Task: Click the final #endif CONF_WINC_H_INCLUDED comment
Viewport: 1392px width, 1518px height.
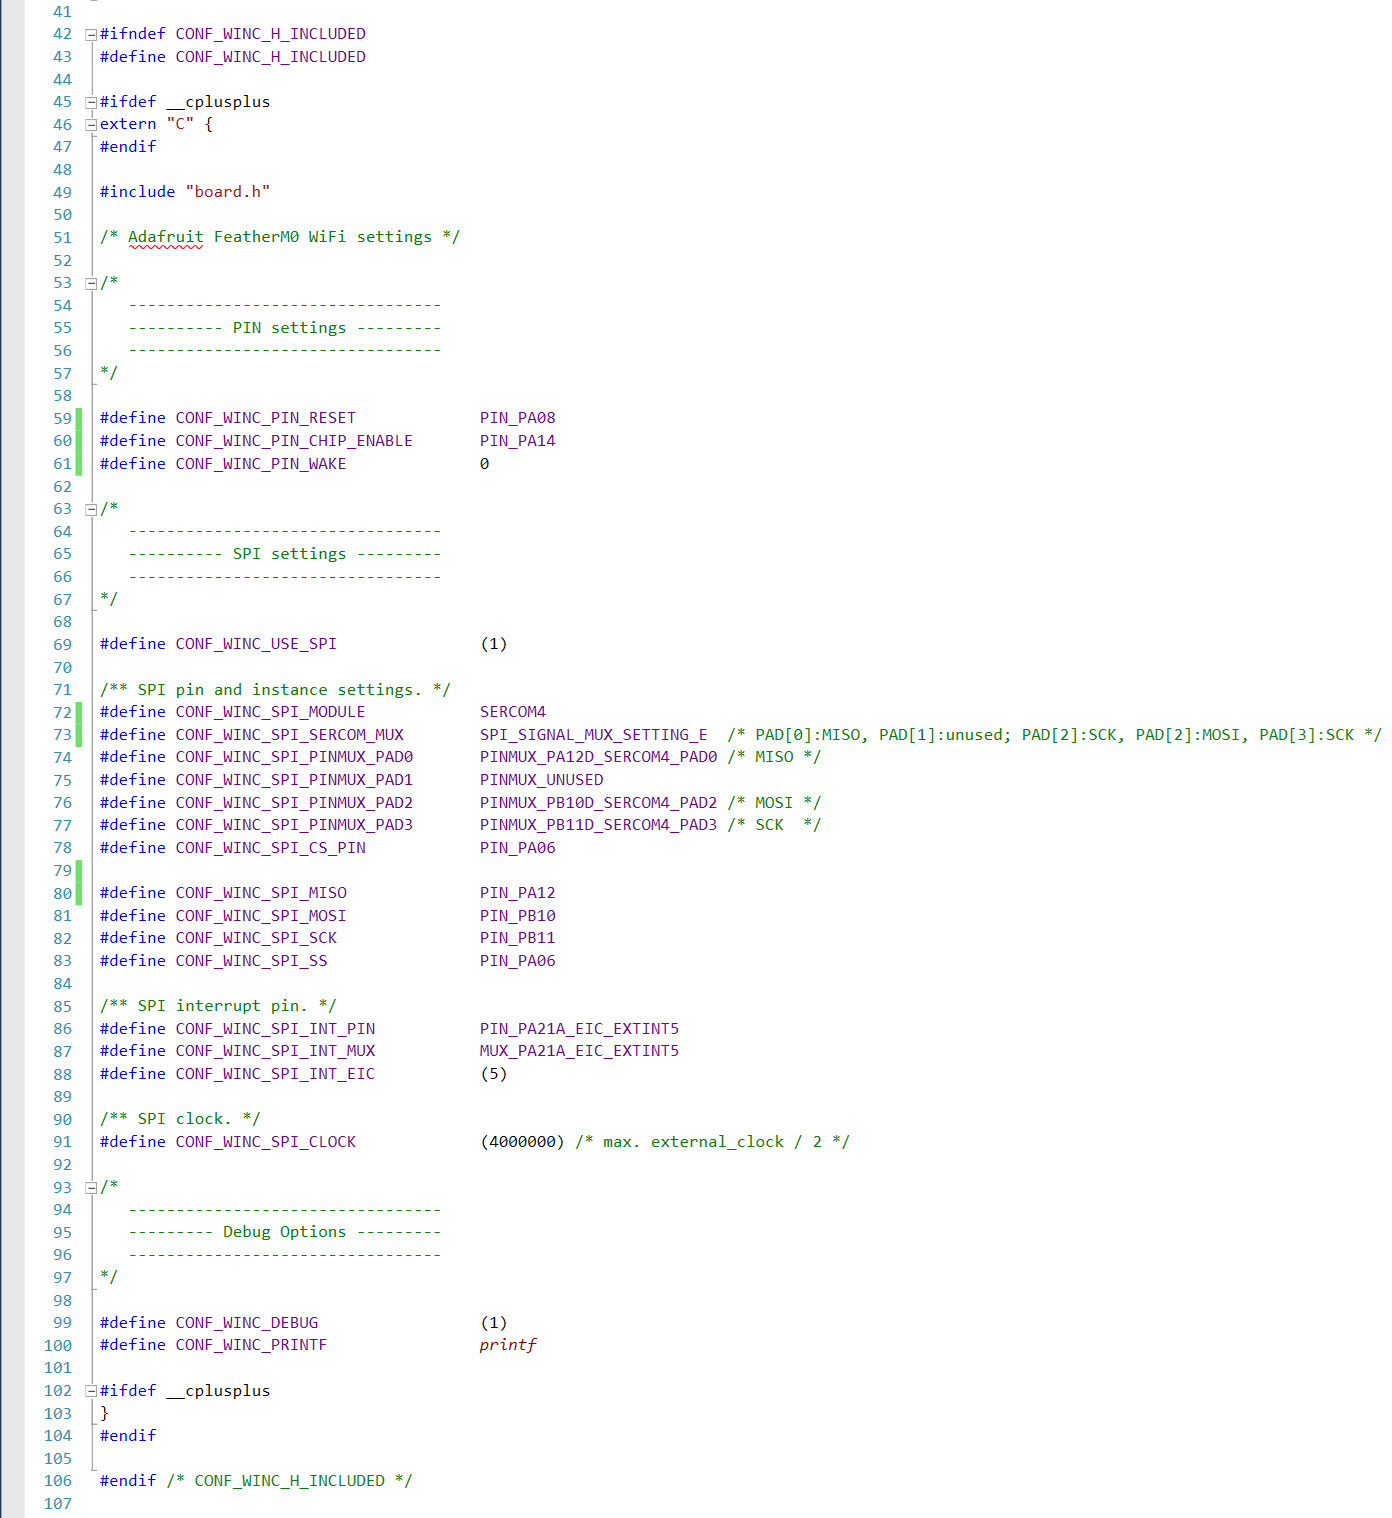Action: (x=290, y=1481)
